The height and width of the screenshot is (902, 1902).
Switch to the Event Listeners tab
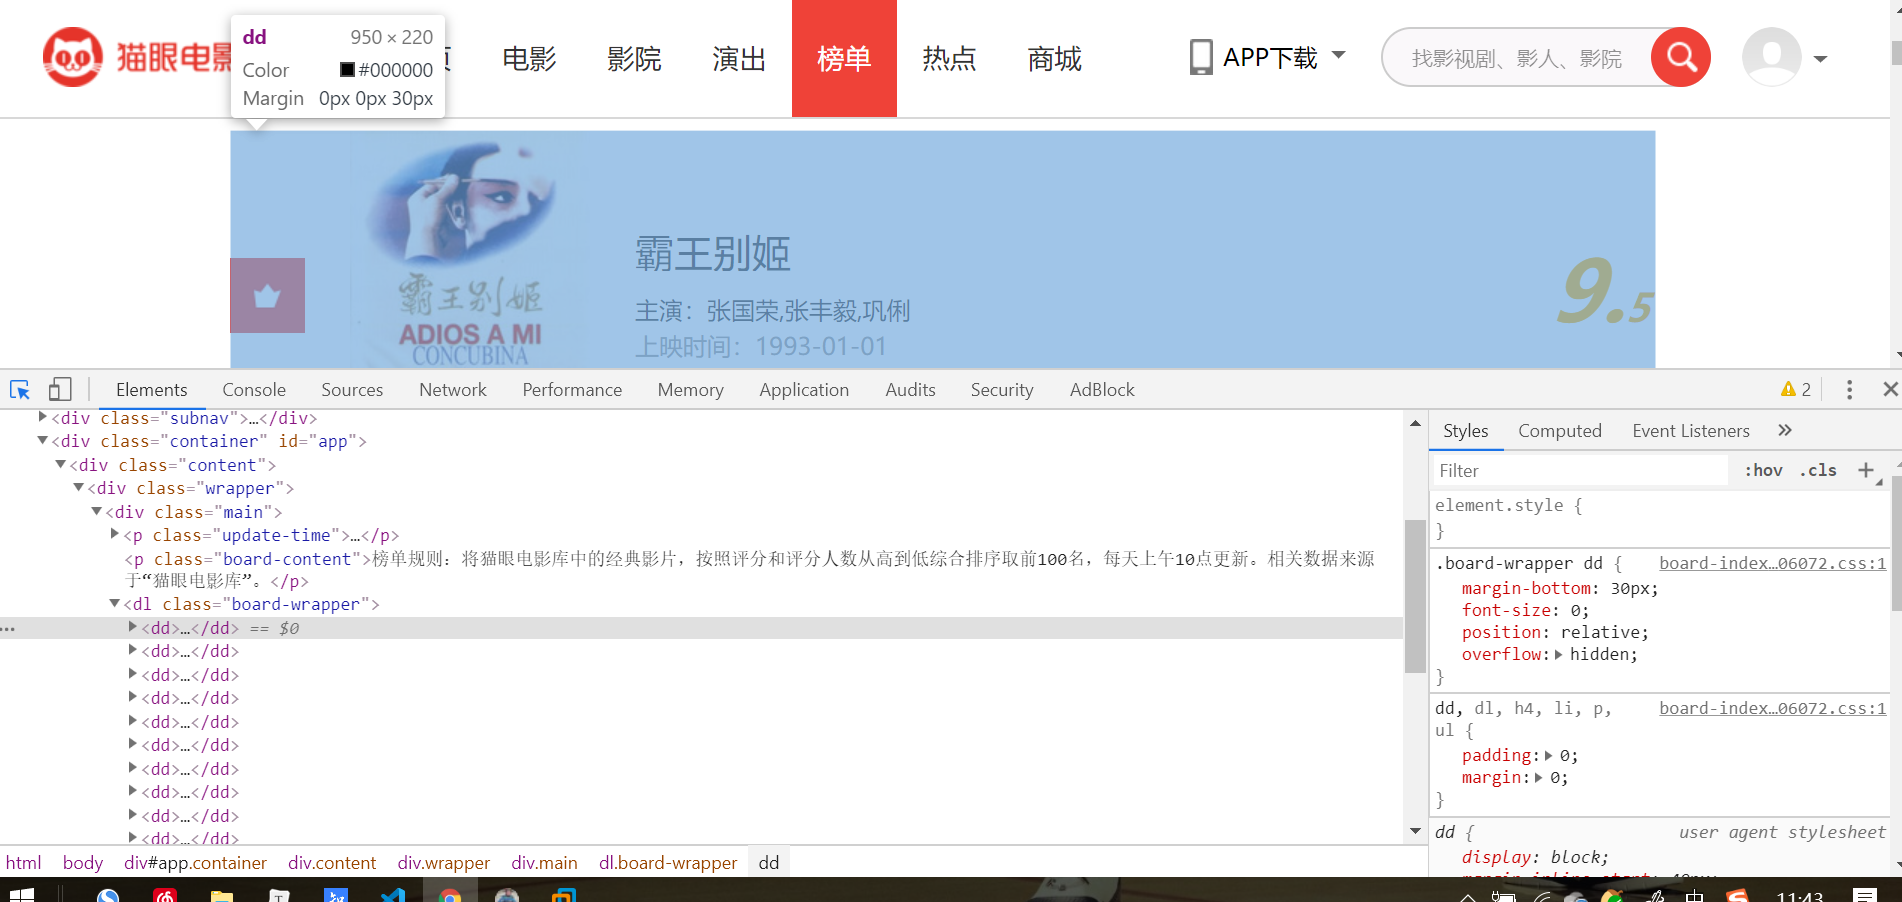point(1691,430)
